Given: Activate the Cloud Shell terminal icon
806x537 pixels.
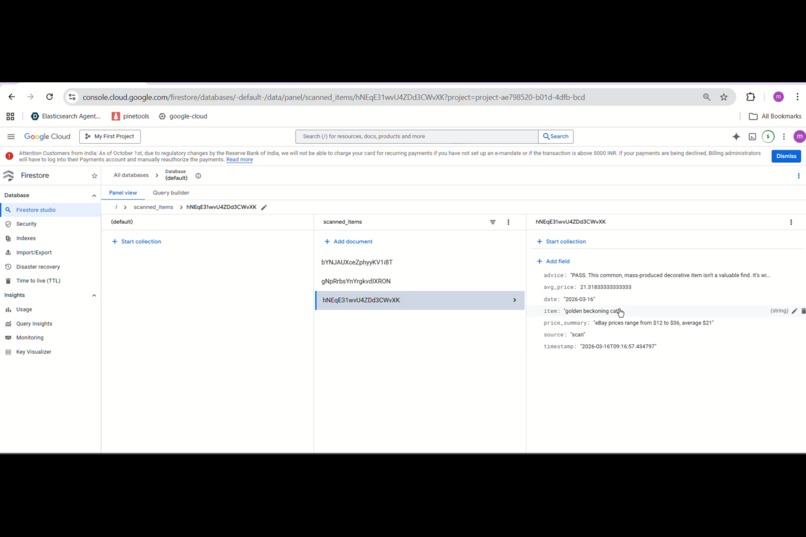Looking at the screenshot, I should [752, 136].
